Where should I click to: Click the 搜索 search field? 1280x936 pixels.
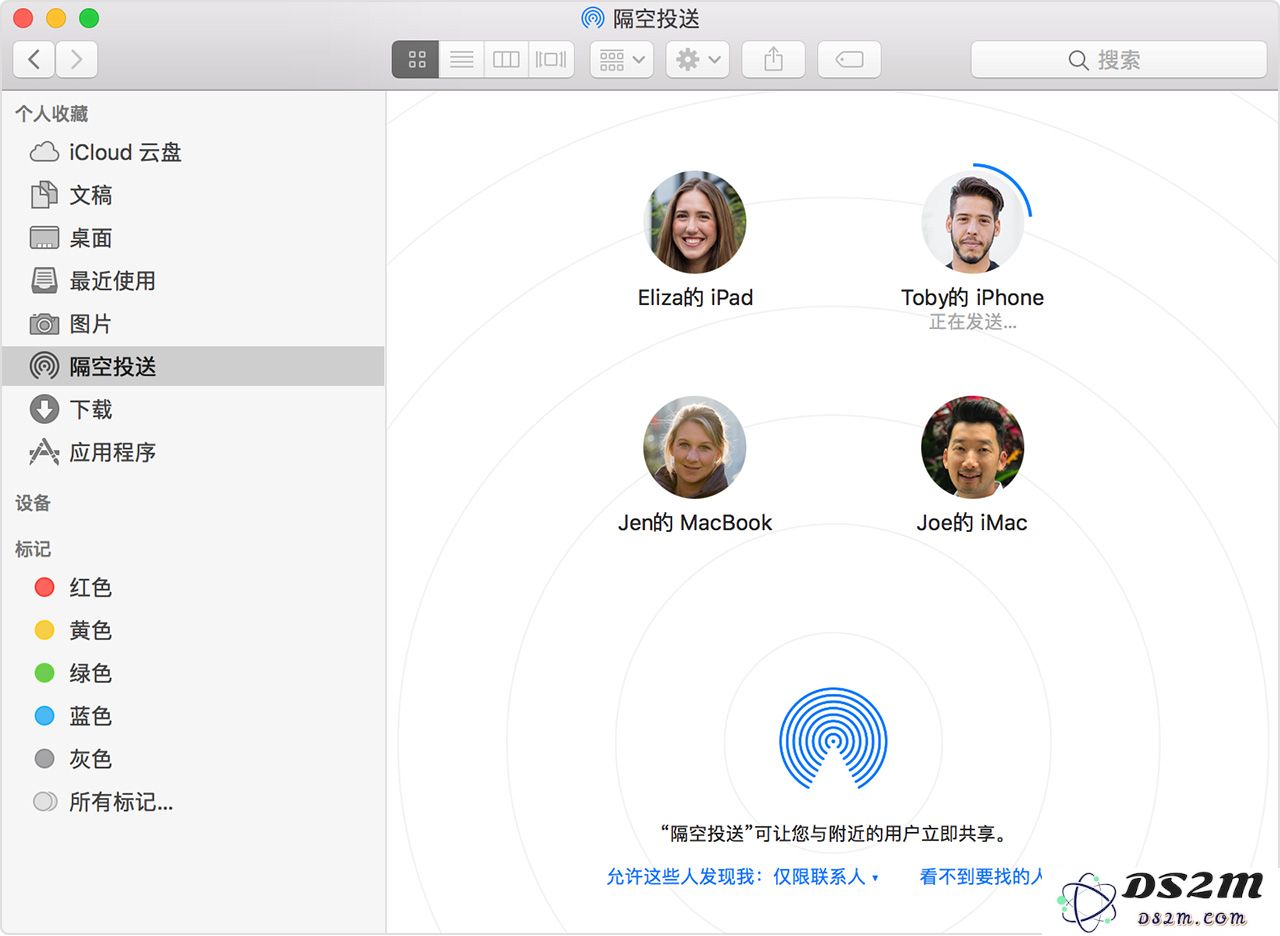click(1119, 60)
